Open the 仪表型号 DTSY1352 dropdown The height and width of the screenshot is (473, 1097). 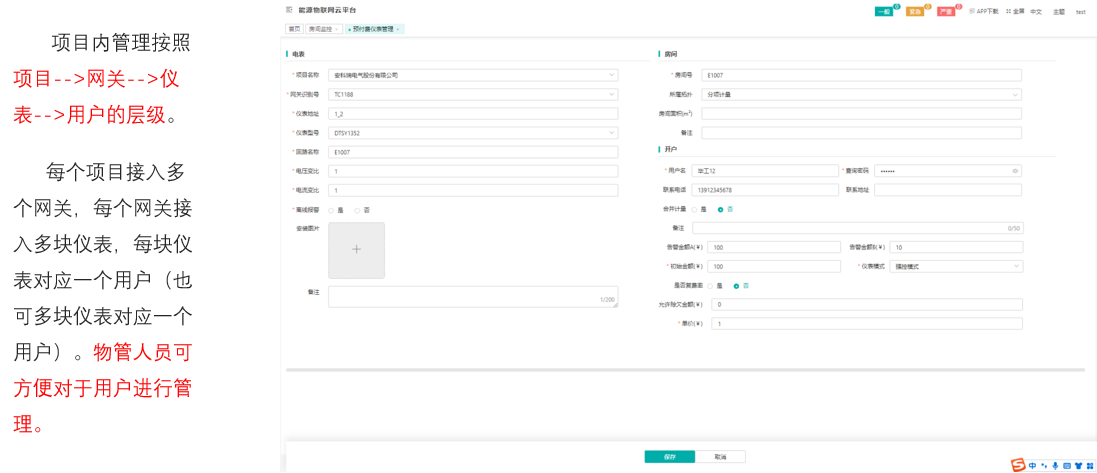611,132
